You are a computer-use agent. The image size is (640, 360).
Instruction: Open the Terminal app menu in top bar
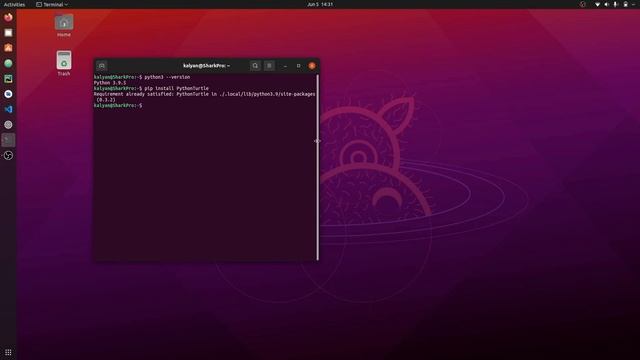tap(52, 4)
